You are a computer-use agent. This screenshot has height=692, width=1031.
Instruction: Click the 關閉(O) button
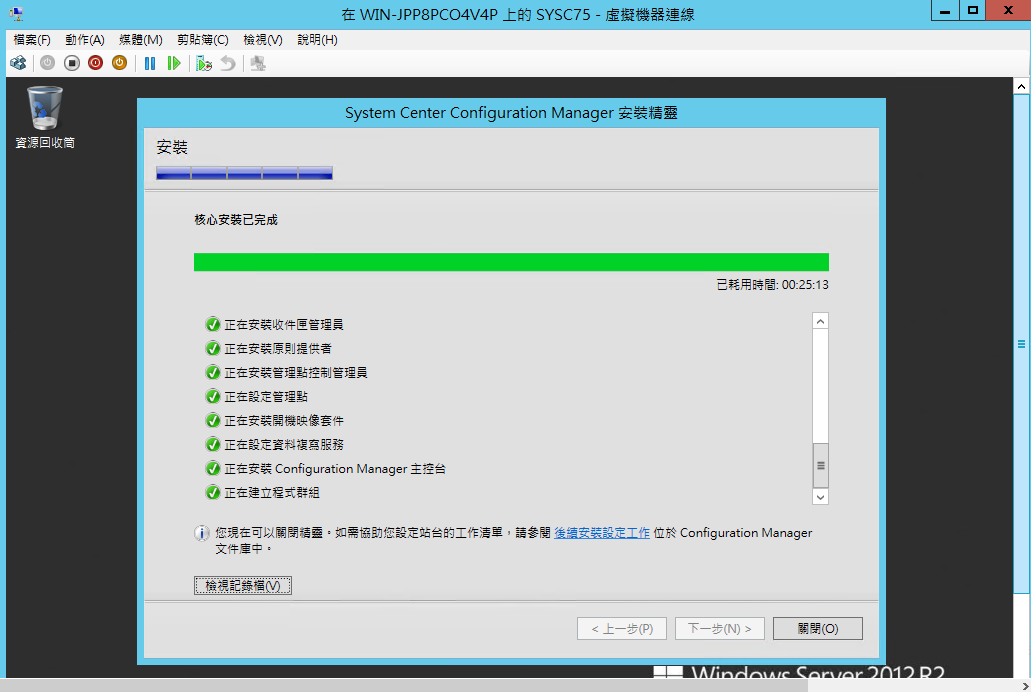click(x=818, y=628)
